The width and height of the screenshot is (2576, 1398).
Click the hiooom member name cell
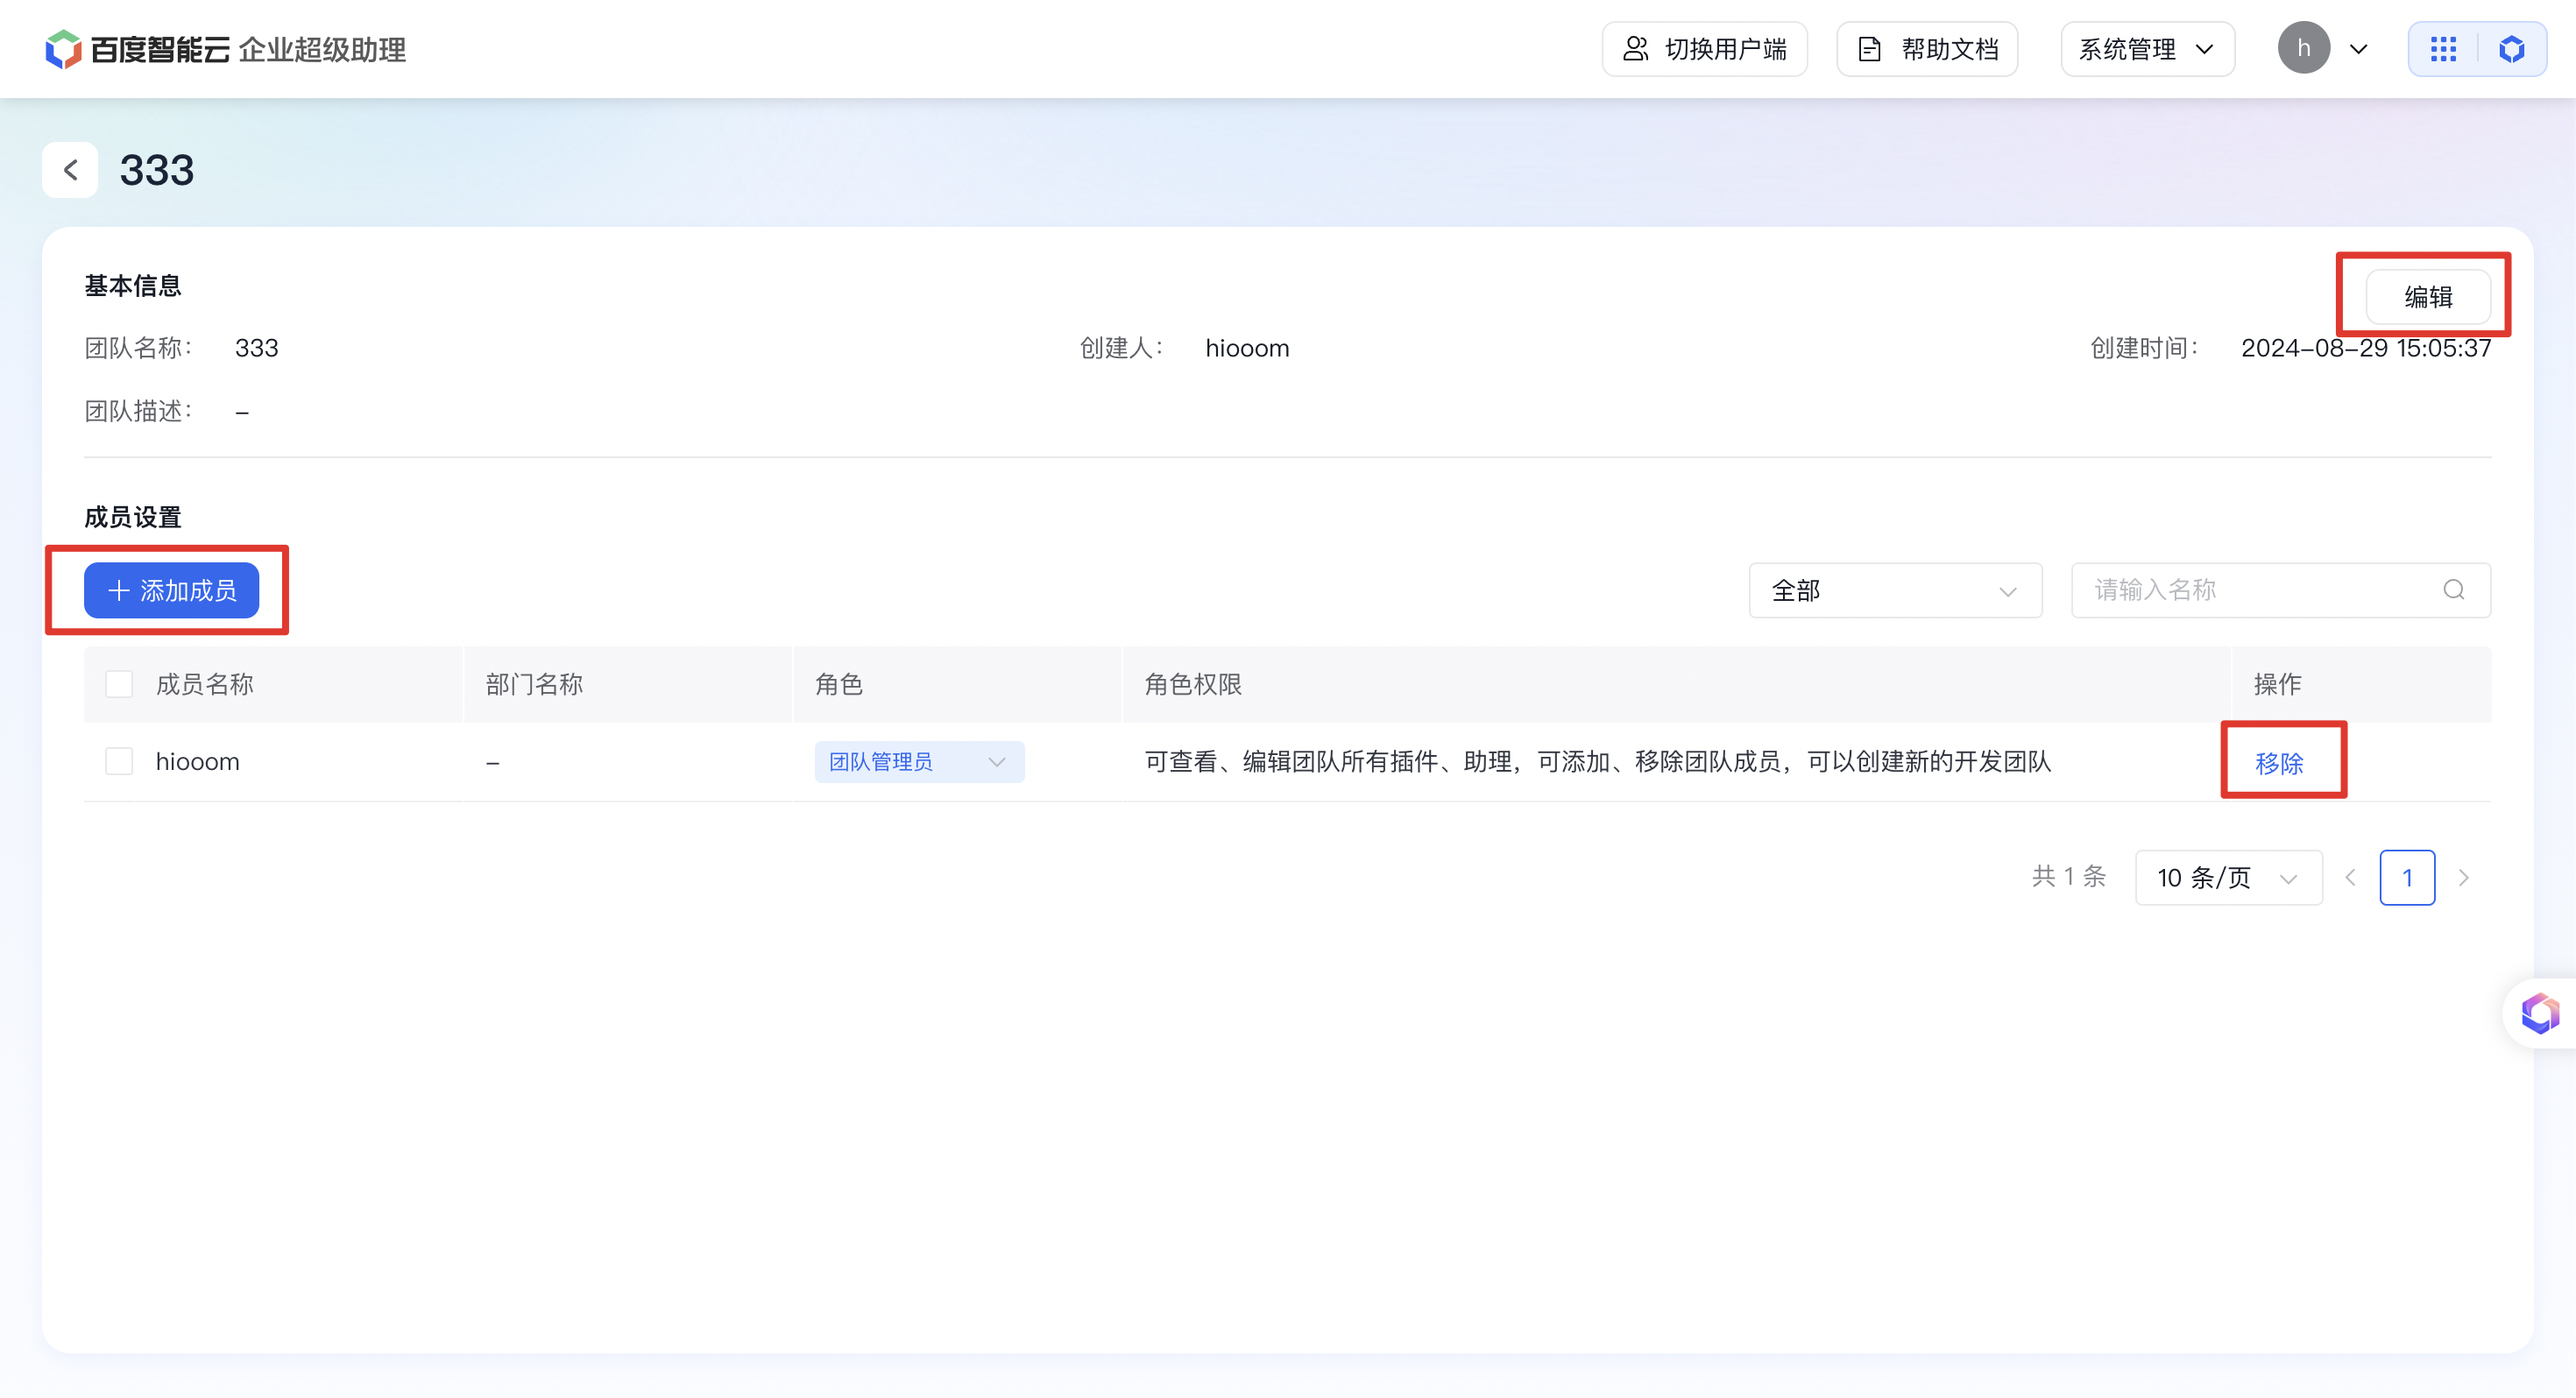(198, 761)
